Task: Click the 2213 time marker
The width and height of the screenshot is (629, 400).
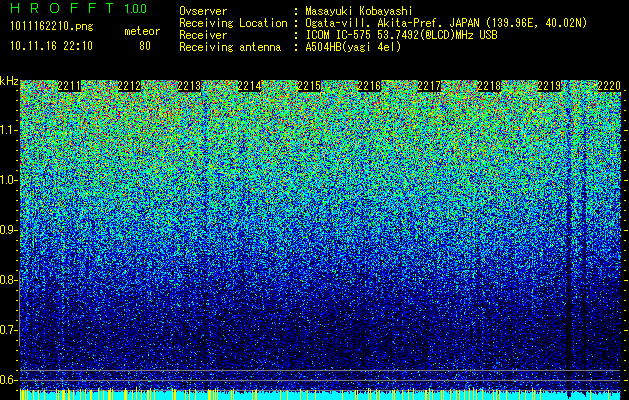Action: click(x=189, y=86)
